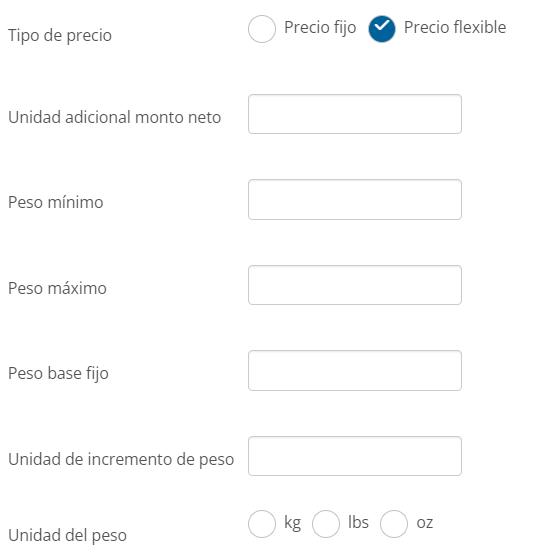This screenshot has width=537, height=556.
Task: Click into the Peso máximo input box
Action: [x=355, y=285]
